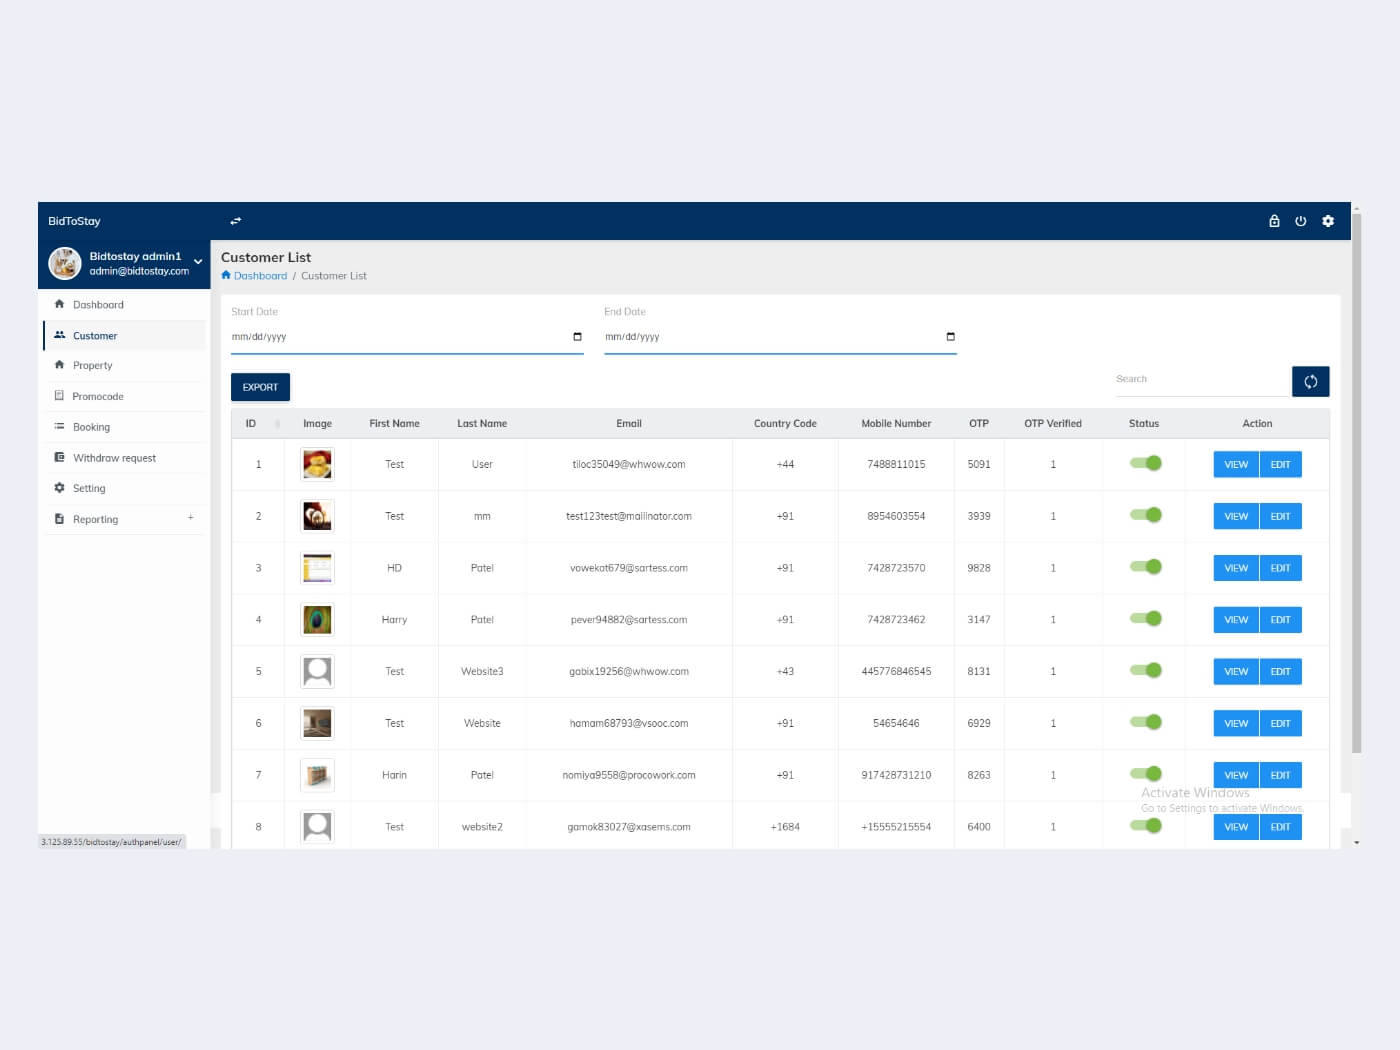Click the EXPORT button

(x=260, y=387)
